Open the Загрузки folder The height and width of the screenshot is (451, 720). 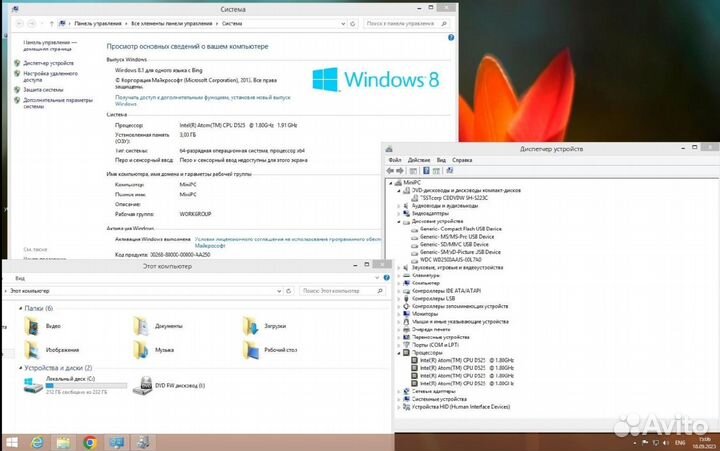(x=264, y=326)
